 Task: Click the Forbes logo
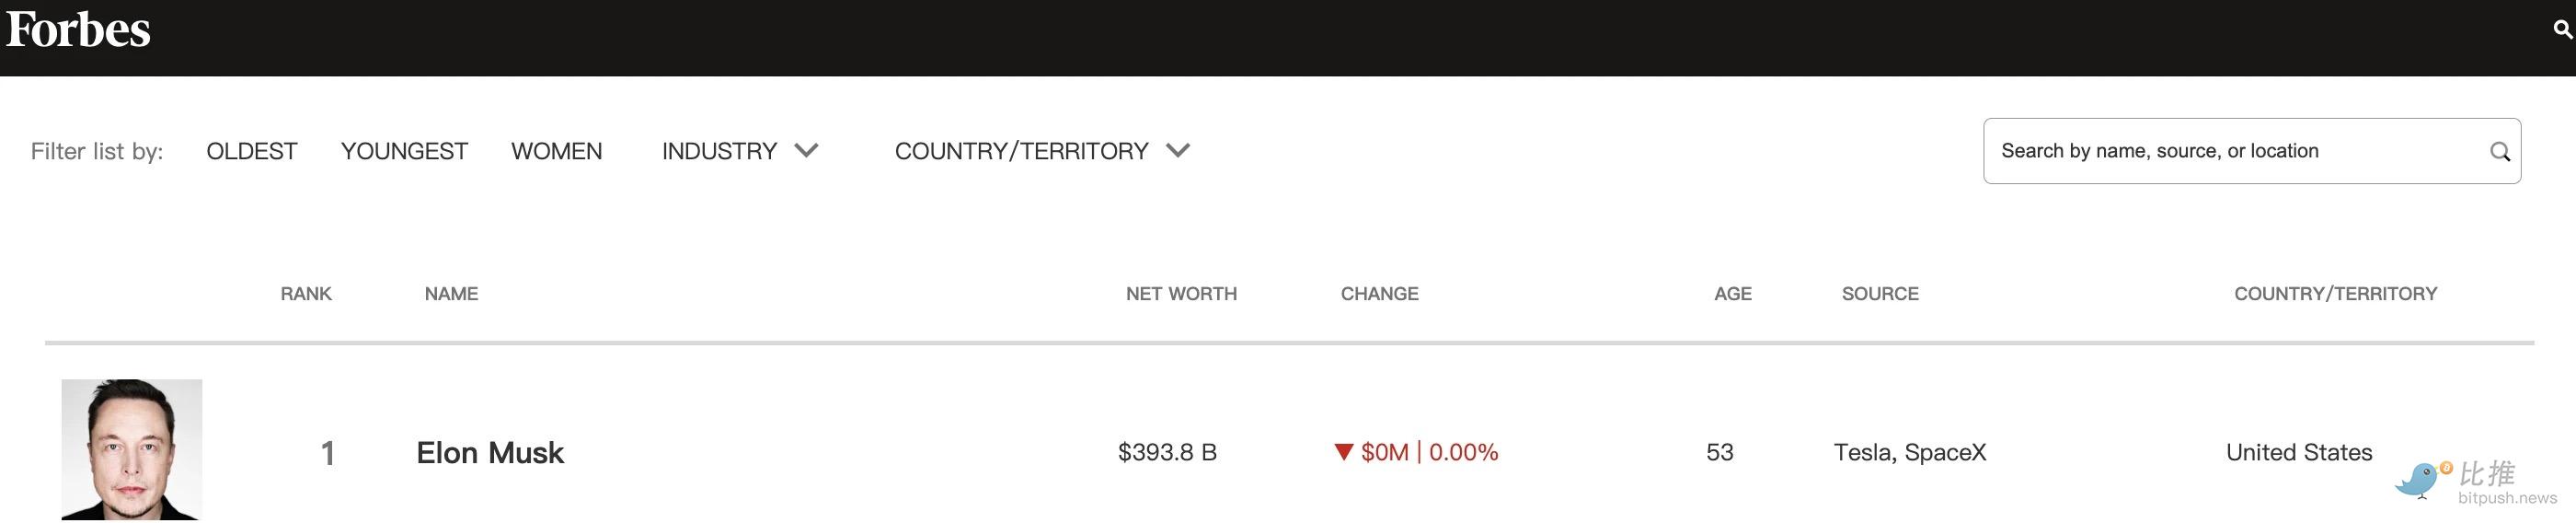pos(78,30)
